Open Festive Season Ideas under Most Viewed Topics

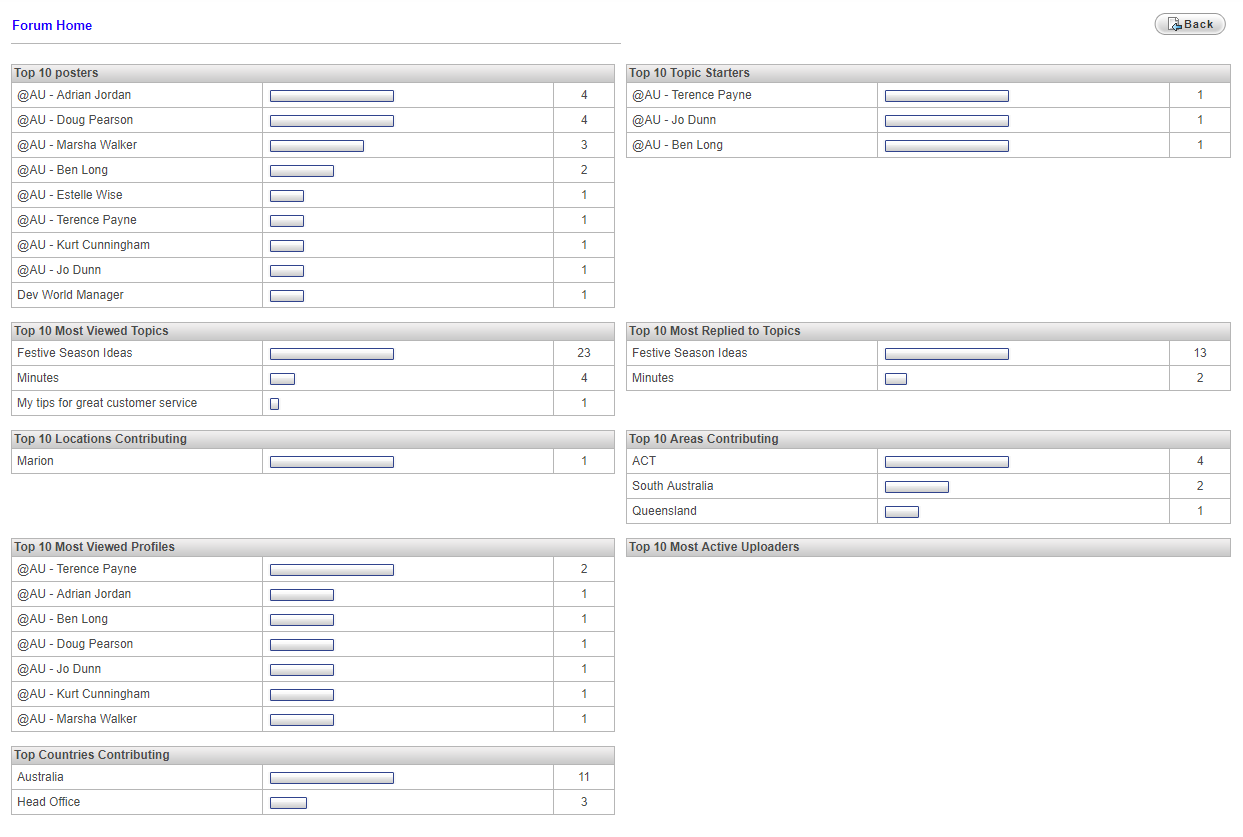[x=65, y=353]
